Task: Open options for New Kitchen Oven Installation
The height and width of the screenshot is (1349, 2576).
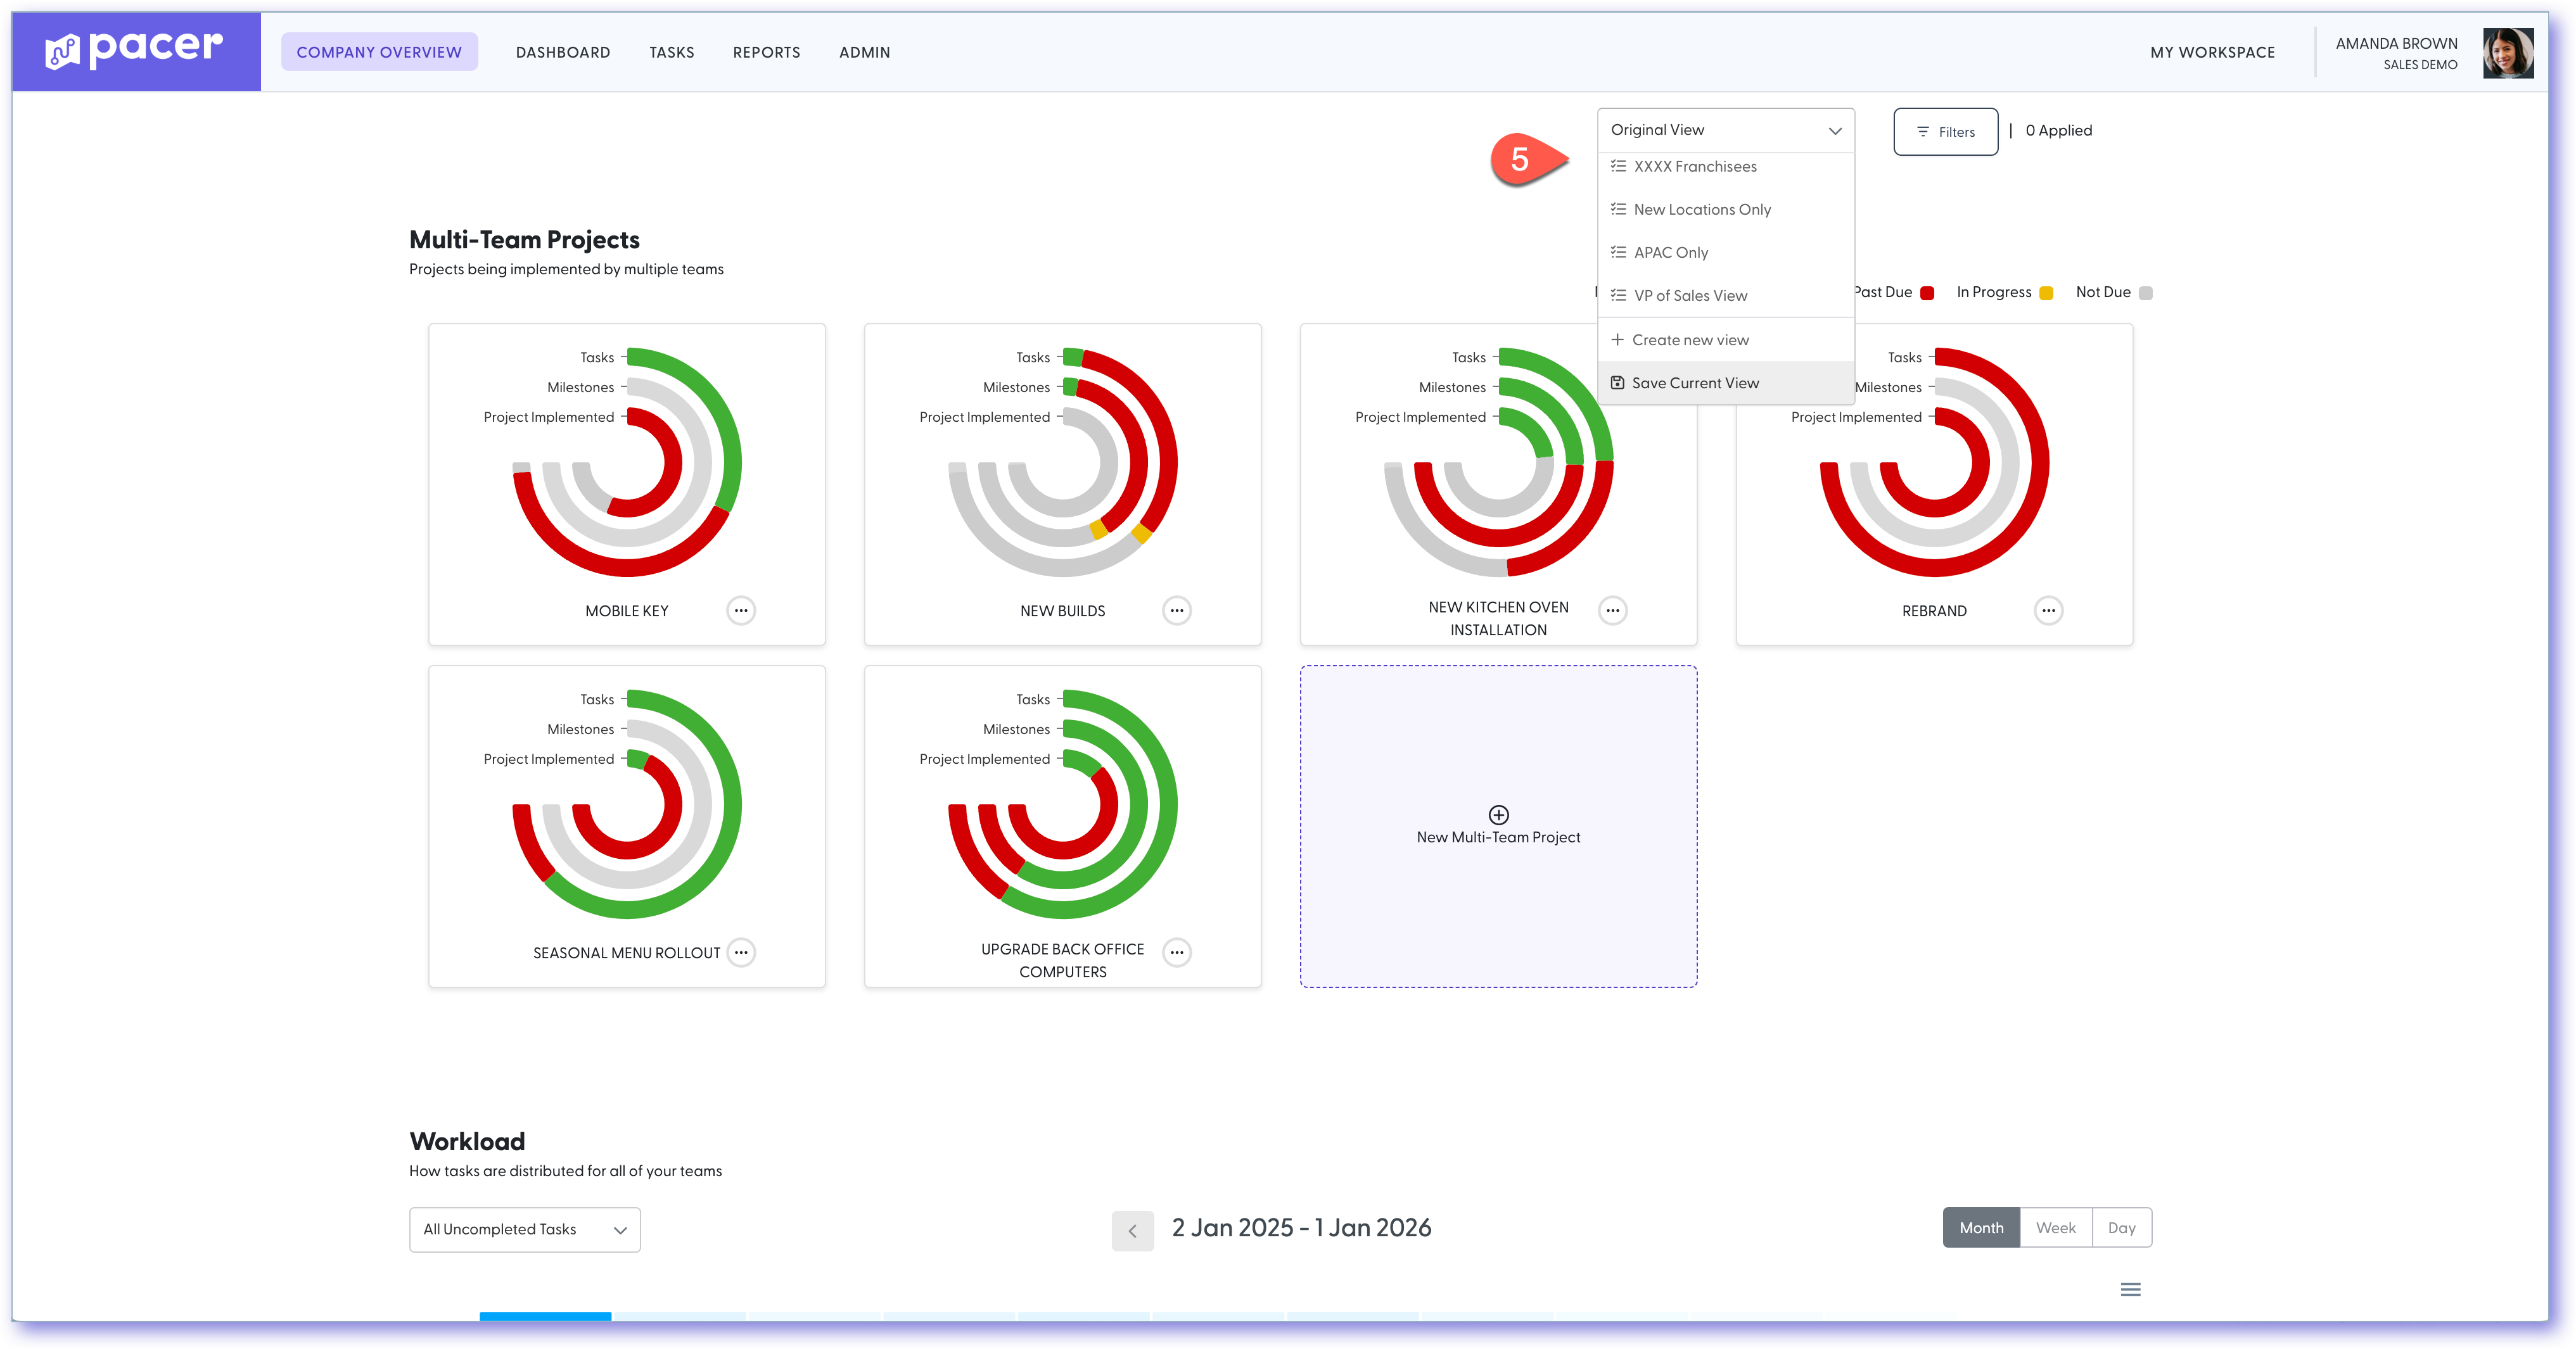Action: pyautogui.click(x=1613, y=610)
